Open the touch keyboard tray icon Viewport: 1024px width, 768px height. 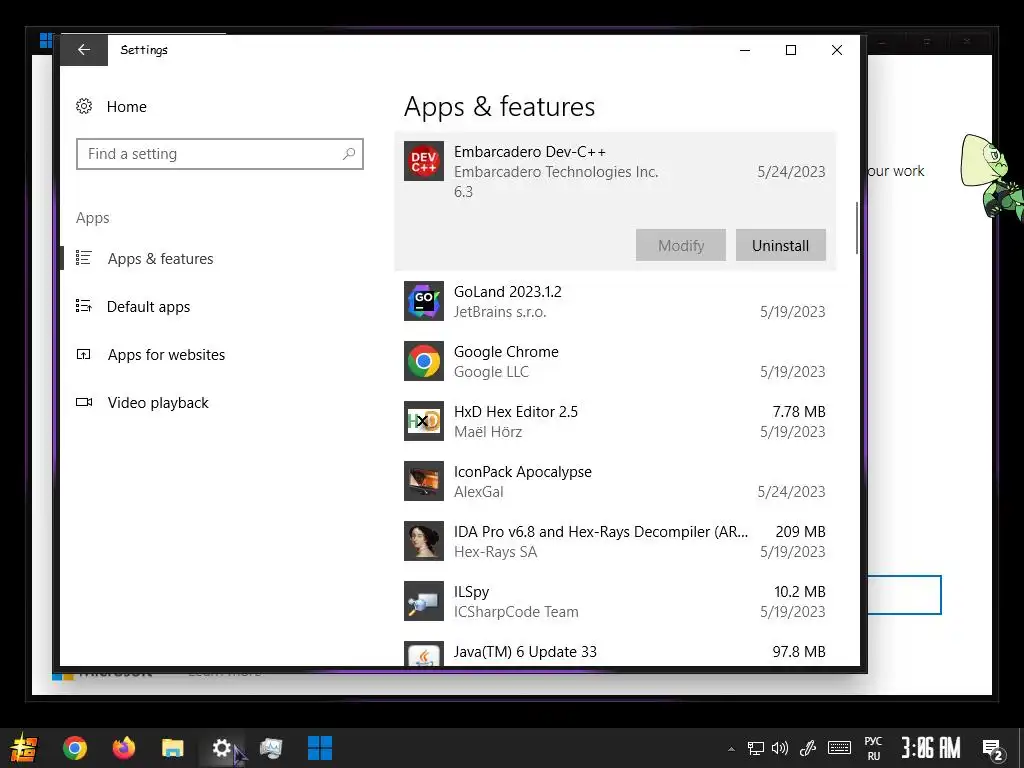tap(839, 748)
